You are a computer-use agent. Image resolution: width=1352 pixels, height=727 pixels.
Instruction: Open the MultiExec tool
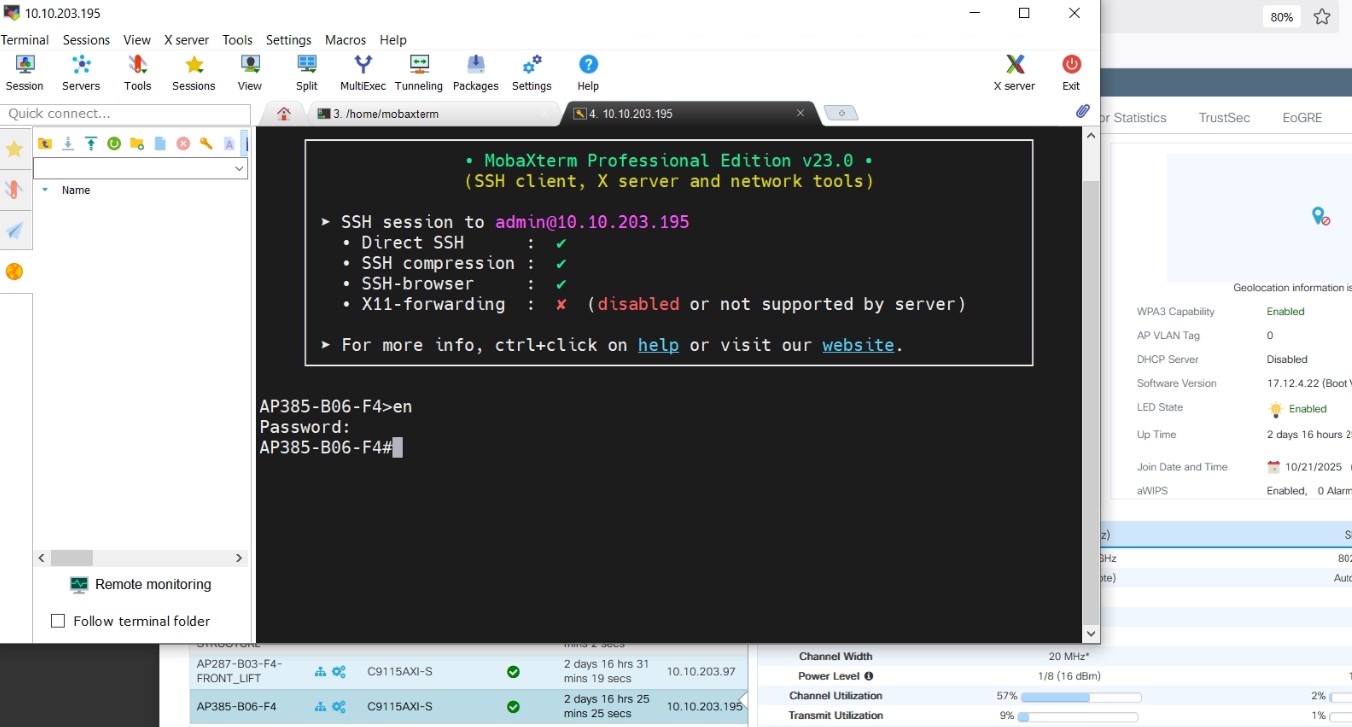[x=362, y=73]
